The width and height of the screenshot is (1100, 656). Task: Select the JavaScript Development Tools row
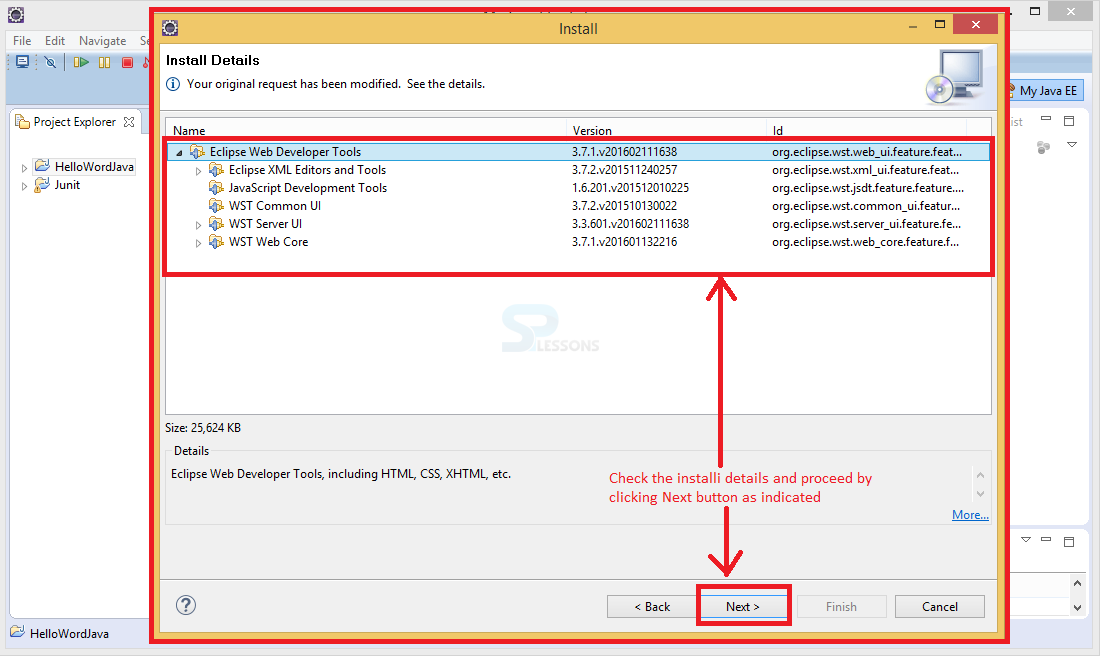(x=578, y=188)
